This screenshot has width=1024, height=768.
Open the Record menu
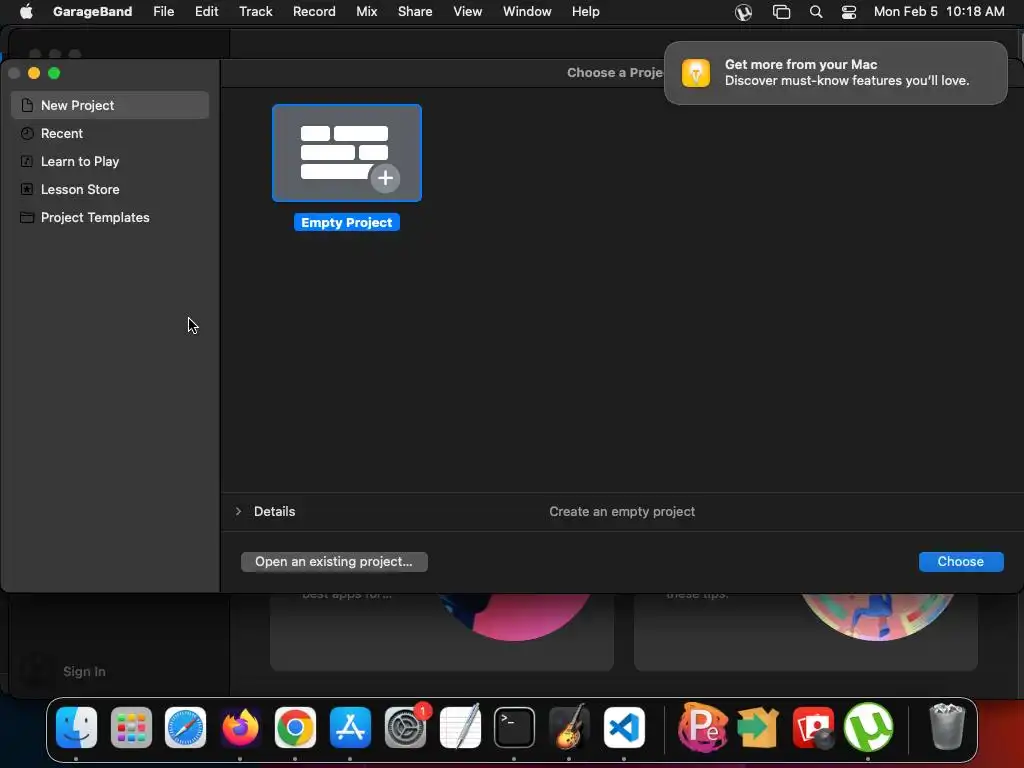click(x=314, y=11)
